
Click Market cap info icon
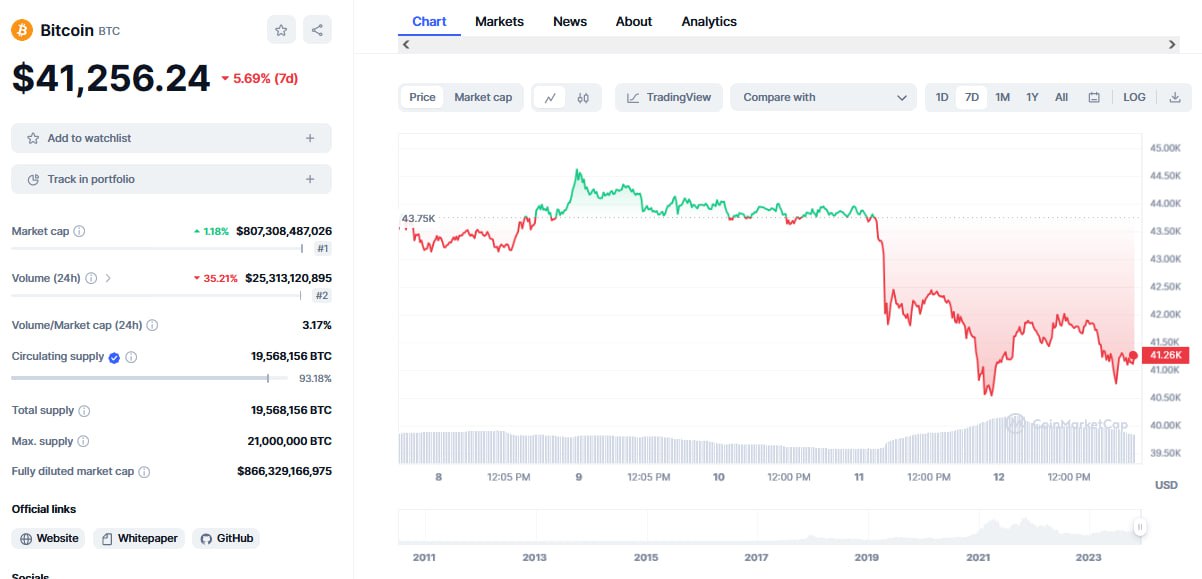click(x=80, y=231)
